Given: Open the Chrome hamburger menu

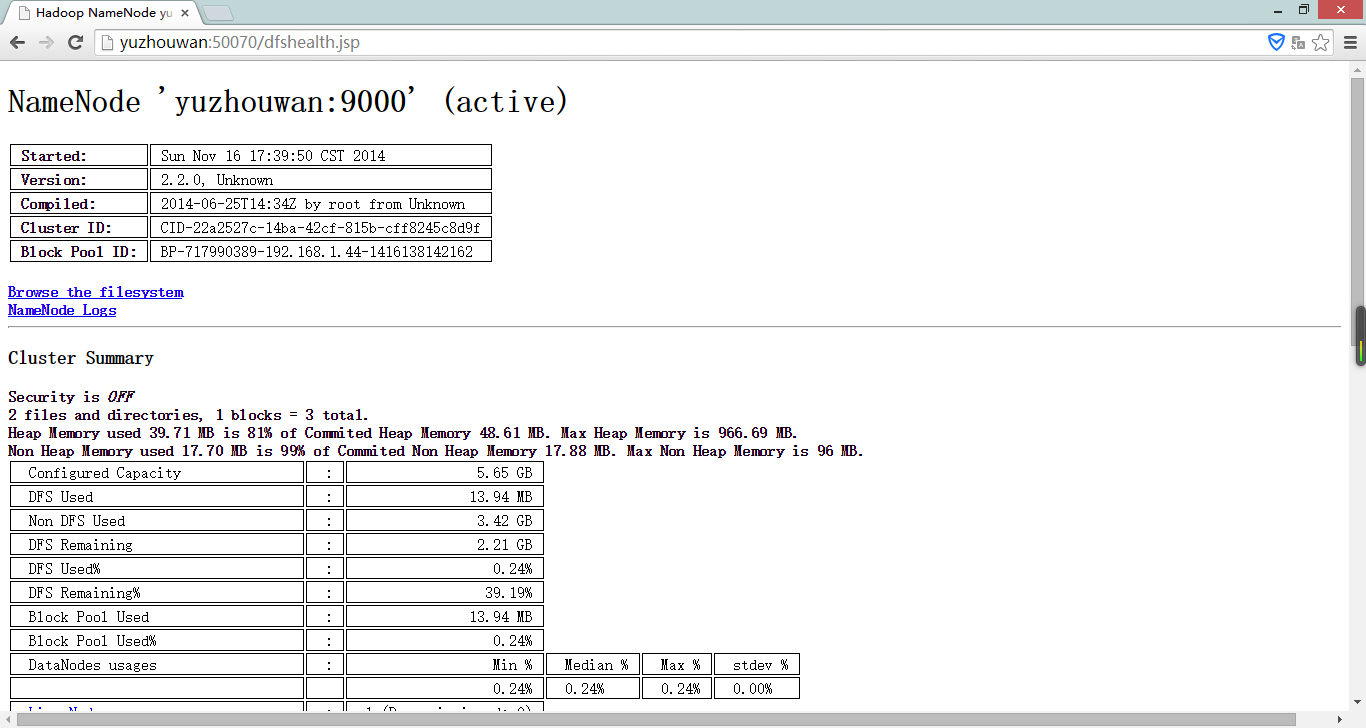Looking at the screenshot, I should point(1349,42).
